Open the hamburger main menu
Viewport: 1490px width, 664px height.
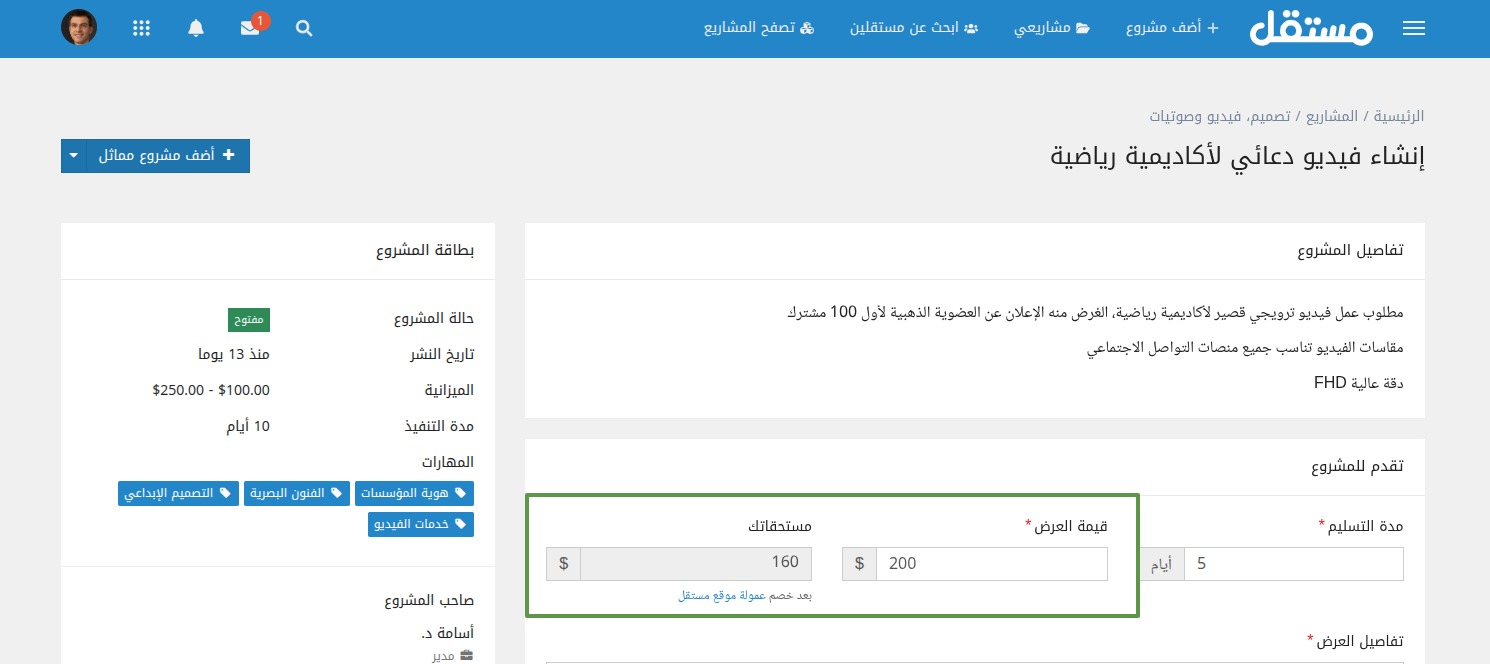click(1413, 29)
